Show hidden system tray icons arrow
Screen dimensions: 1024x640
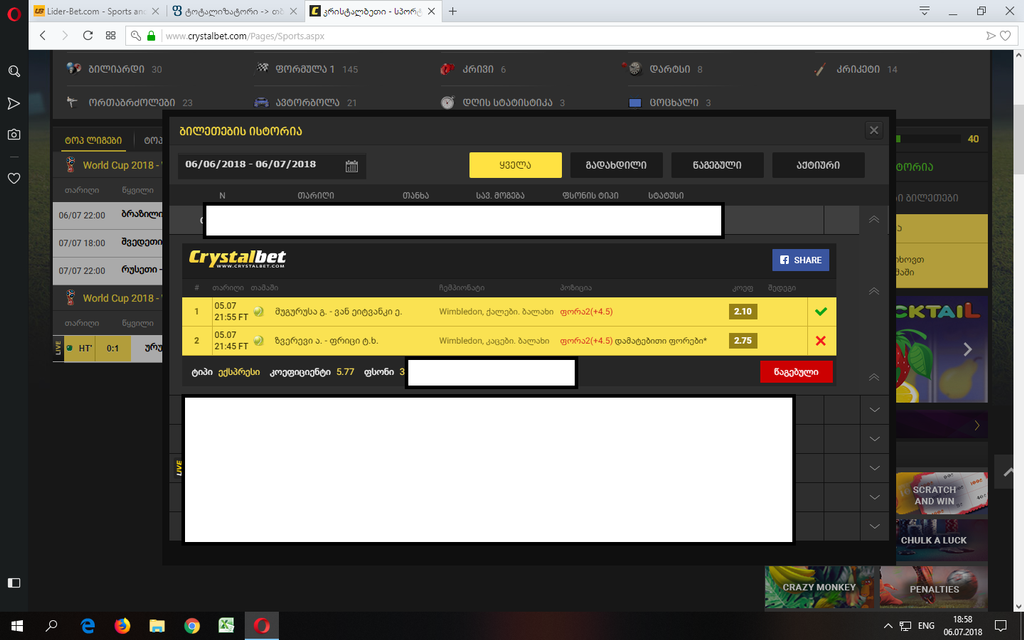[888, 626]
